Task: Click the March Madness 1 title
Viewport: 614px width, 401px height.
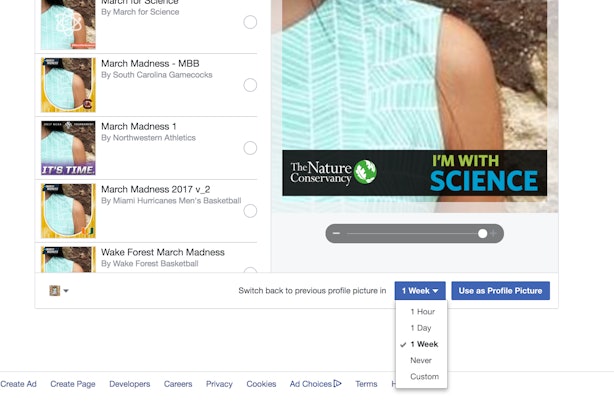Action: (139, 126)
